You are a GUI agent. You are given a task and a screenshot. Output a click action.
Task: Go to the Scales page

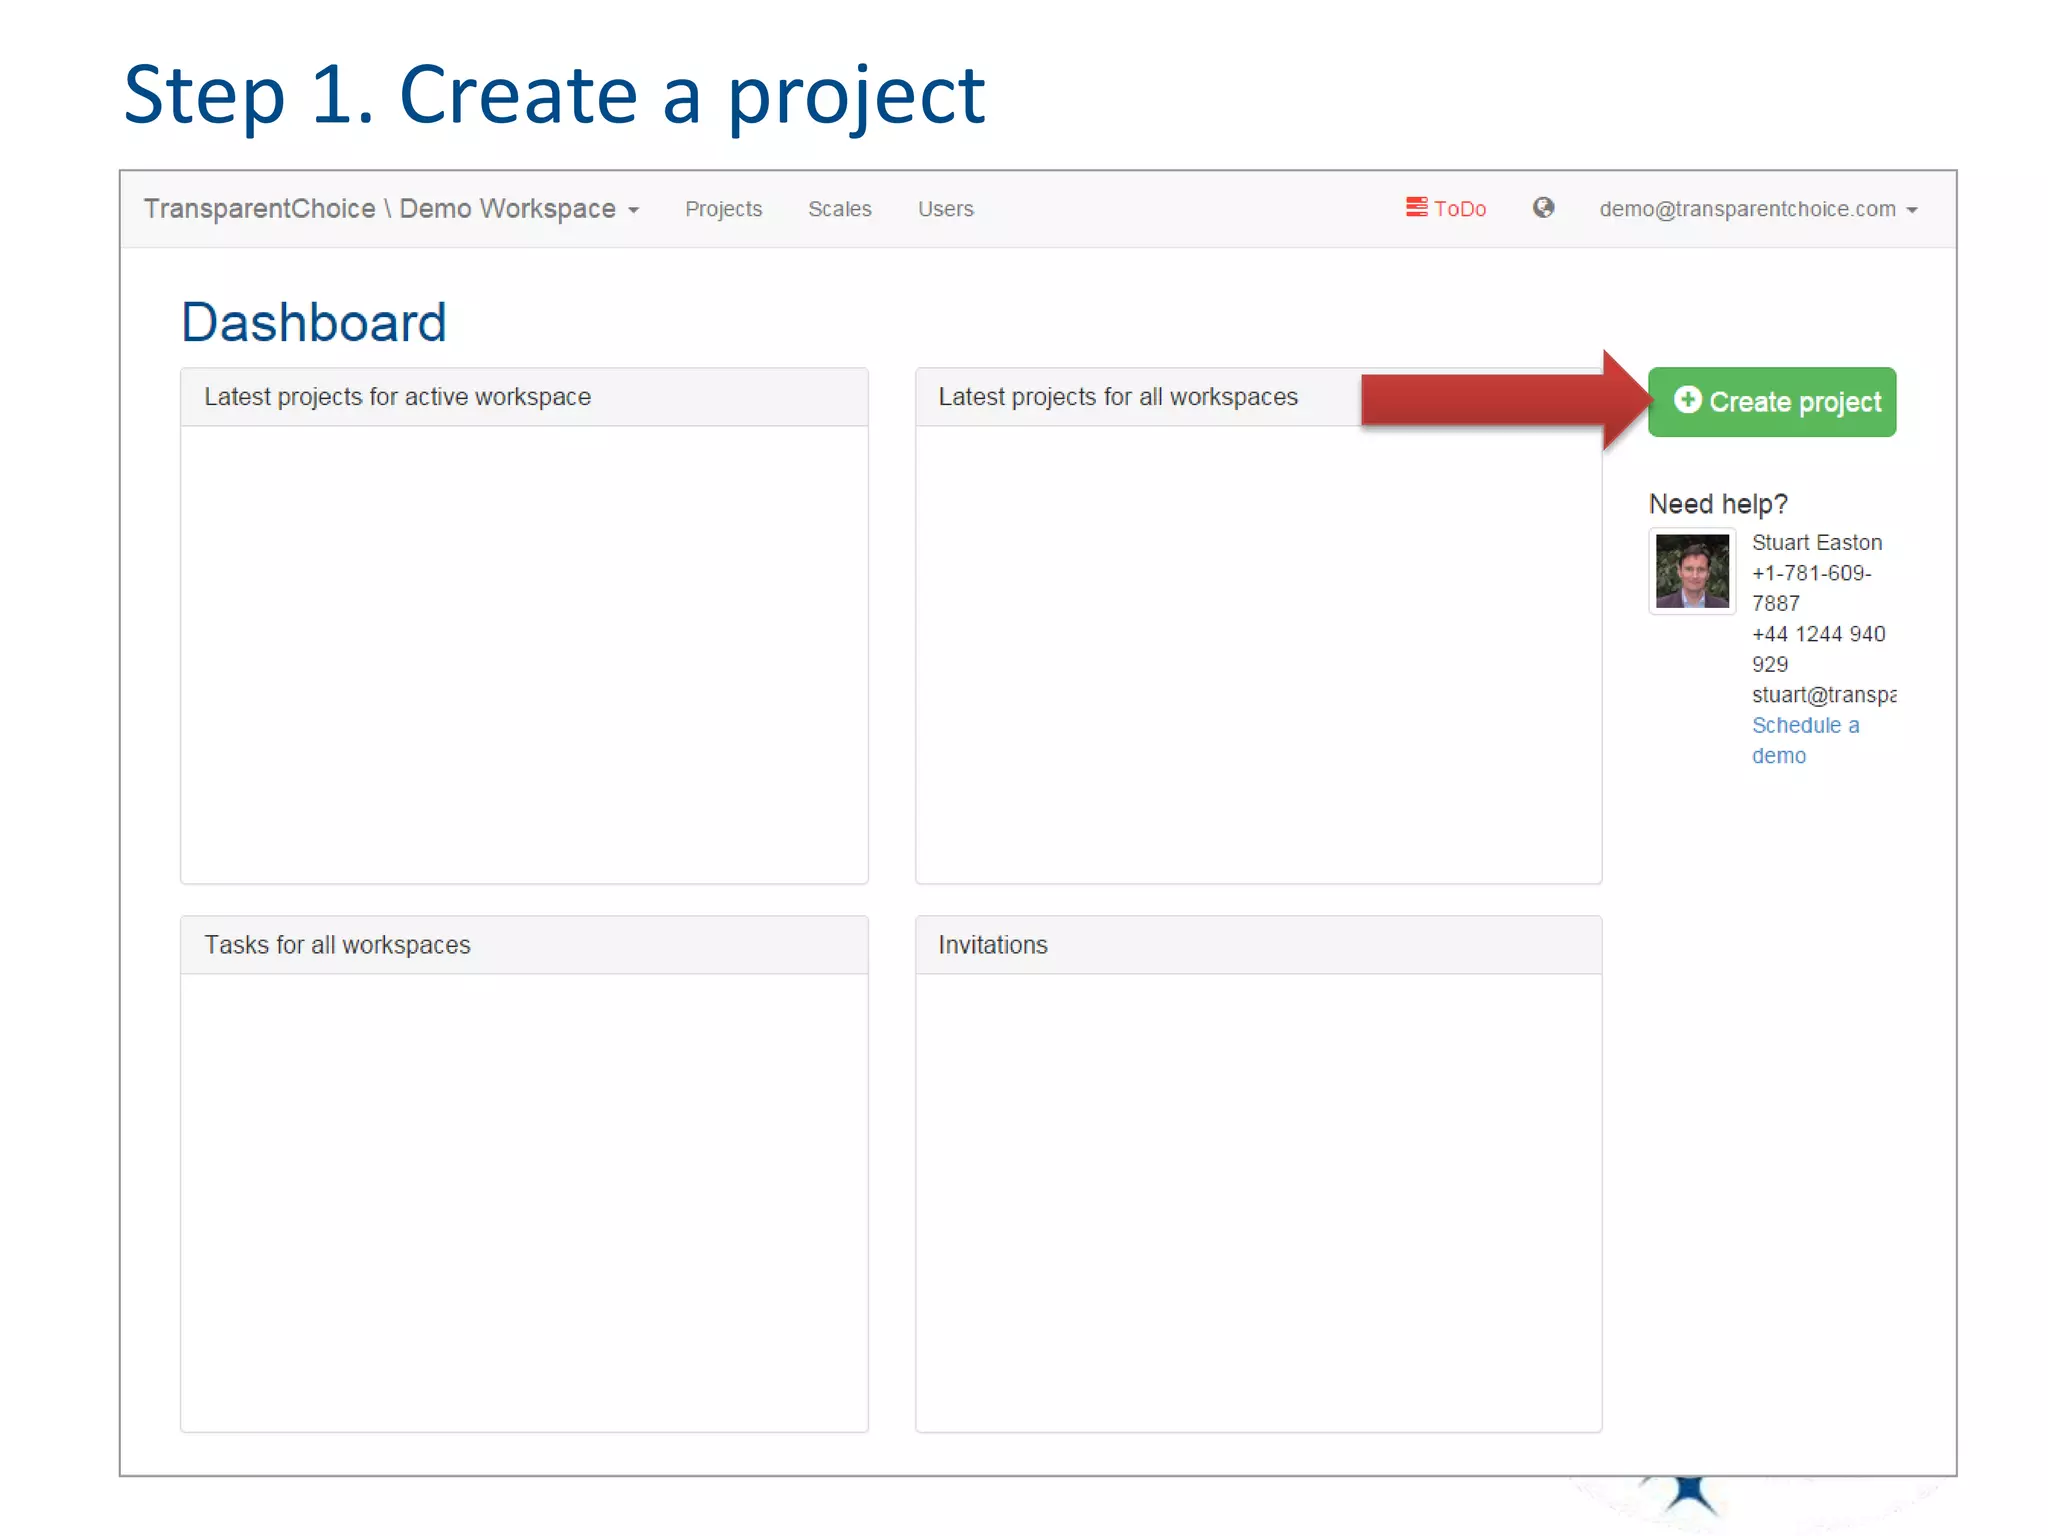point(839,209)
